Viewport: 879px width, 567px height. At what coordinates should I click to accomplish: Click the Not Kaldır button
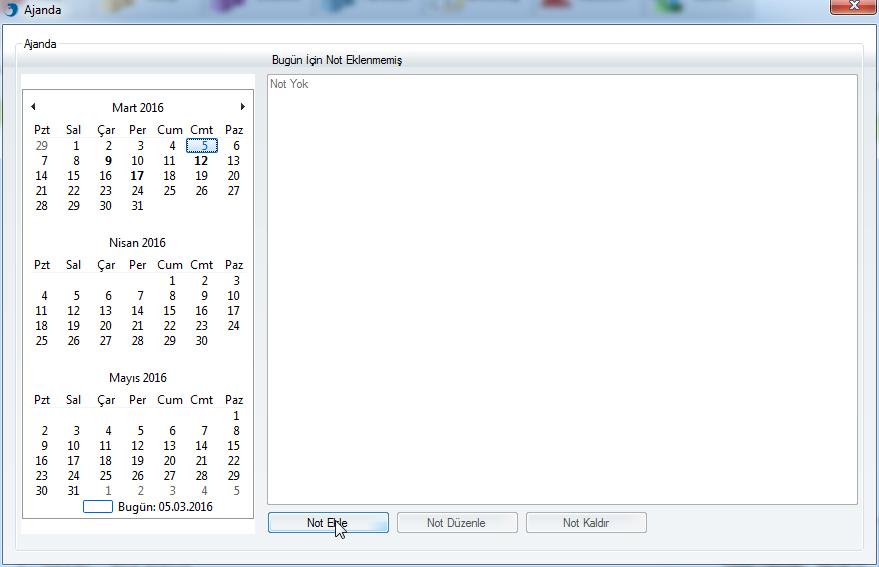point(586,523)
